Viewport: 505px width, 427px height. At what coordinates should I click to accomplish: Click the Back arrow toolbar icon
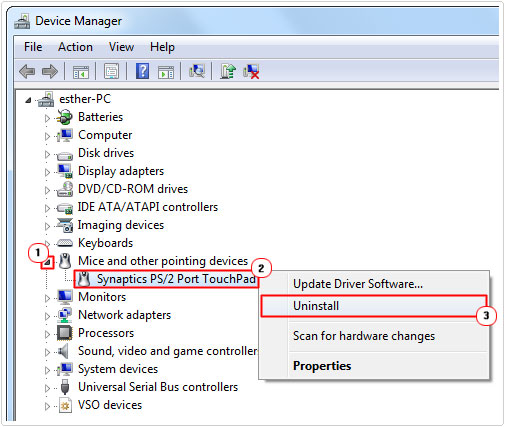pyautogui.click(x=27, y=71)
